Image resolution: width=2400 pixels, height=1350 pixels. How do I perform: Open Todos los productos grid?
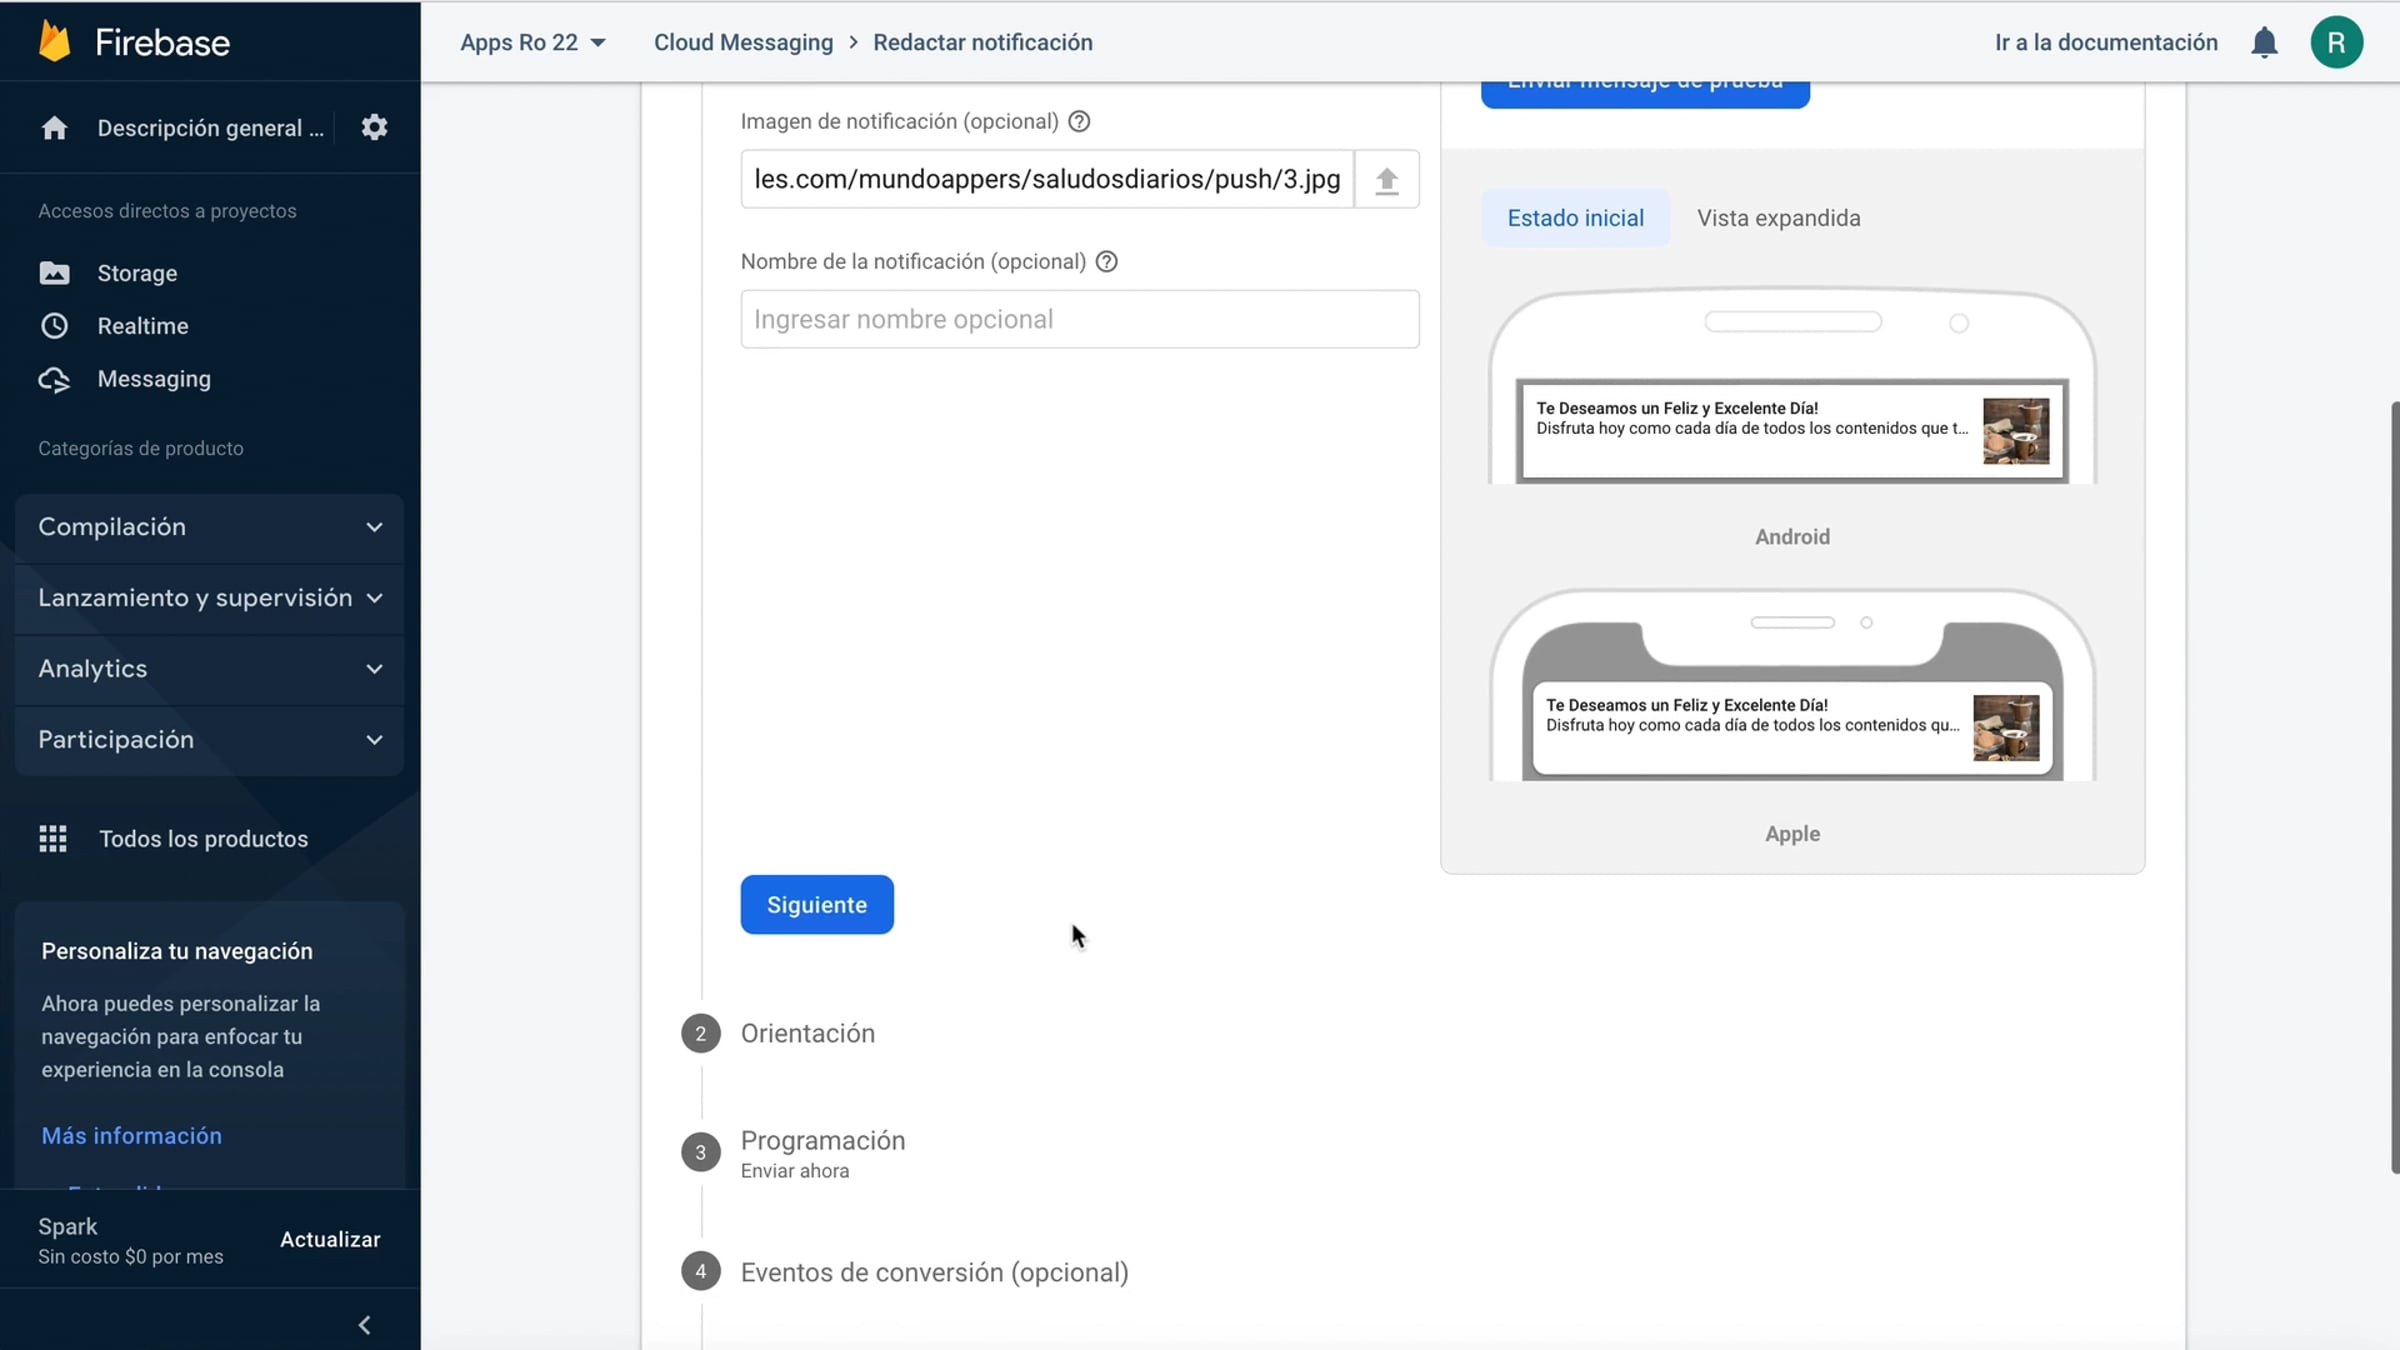tap(203, 839)
